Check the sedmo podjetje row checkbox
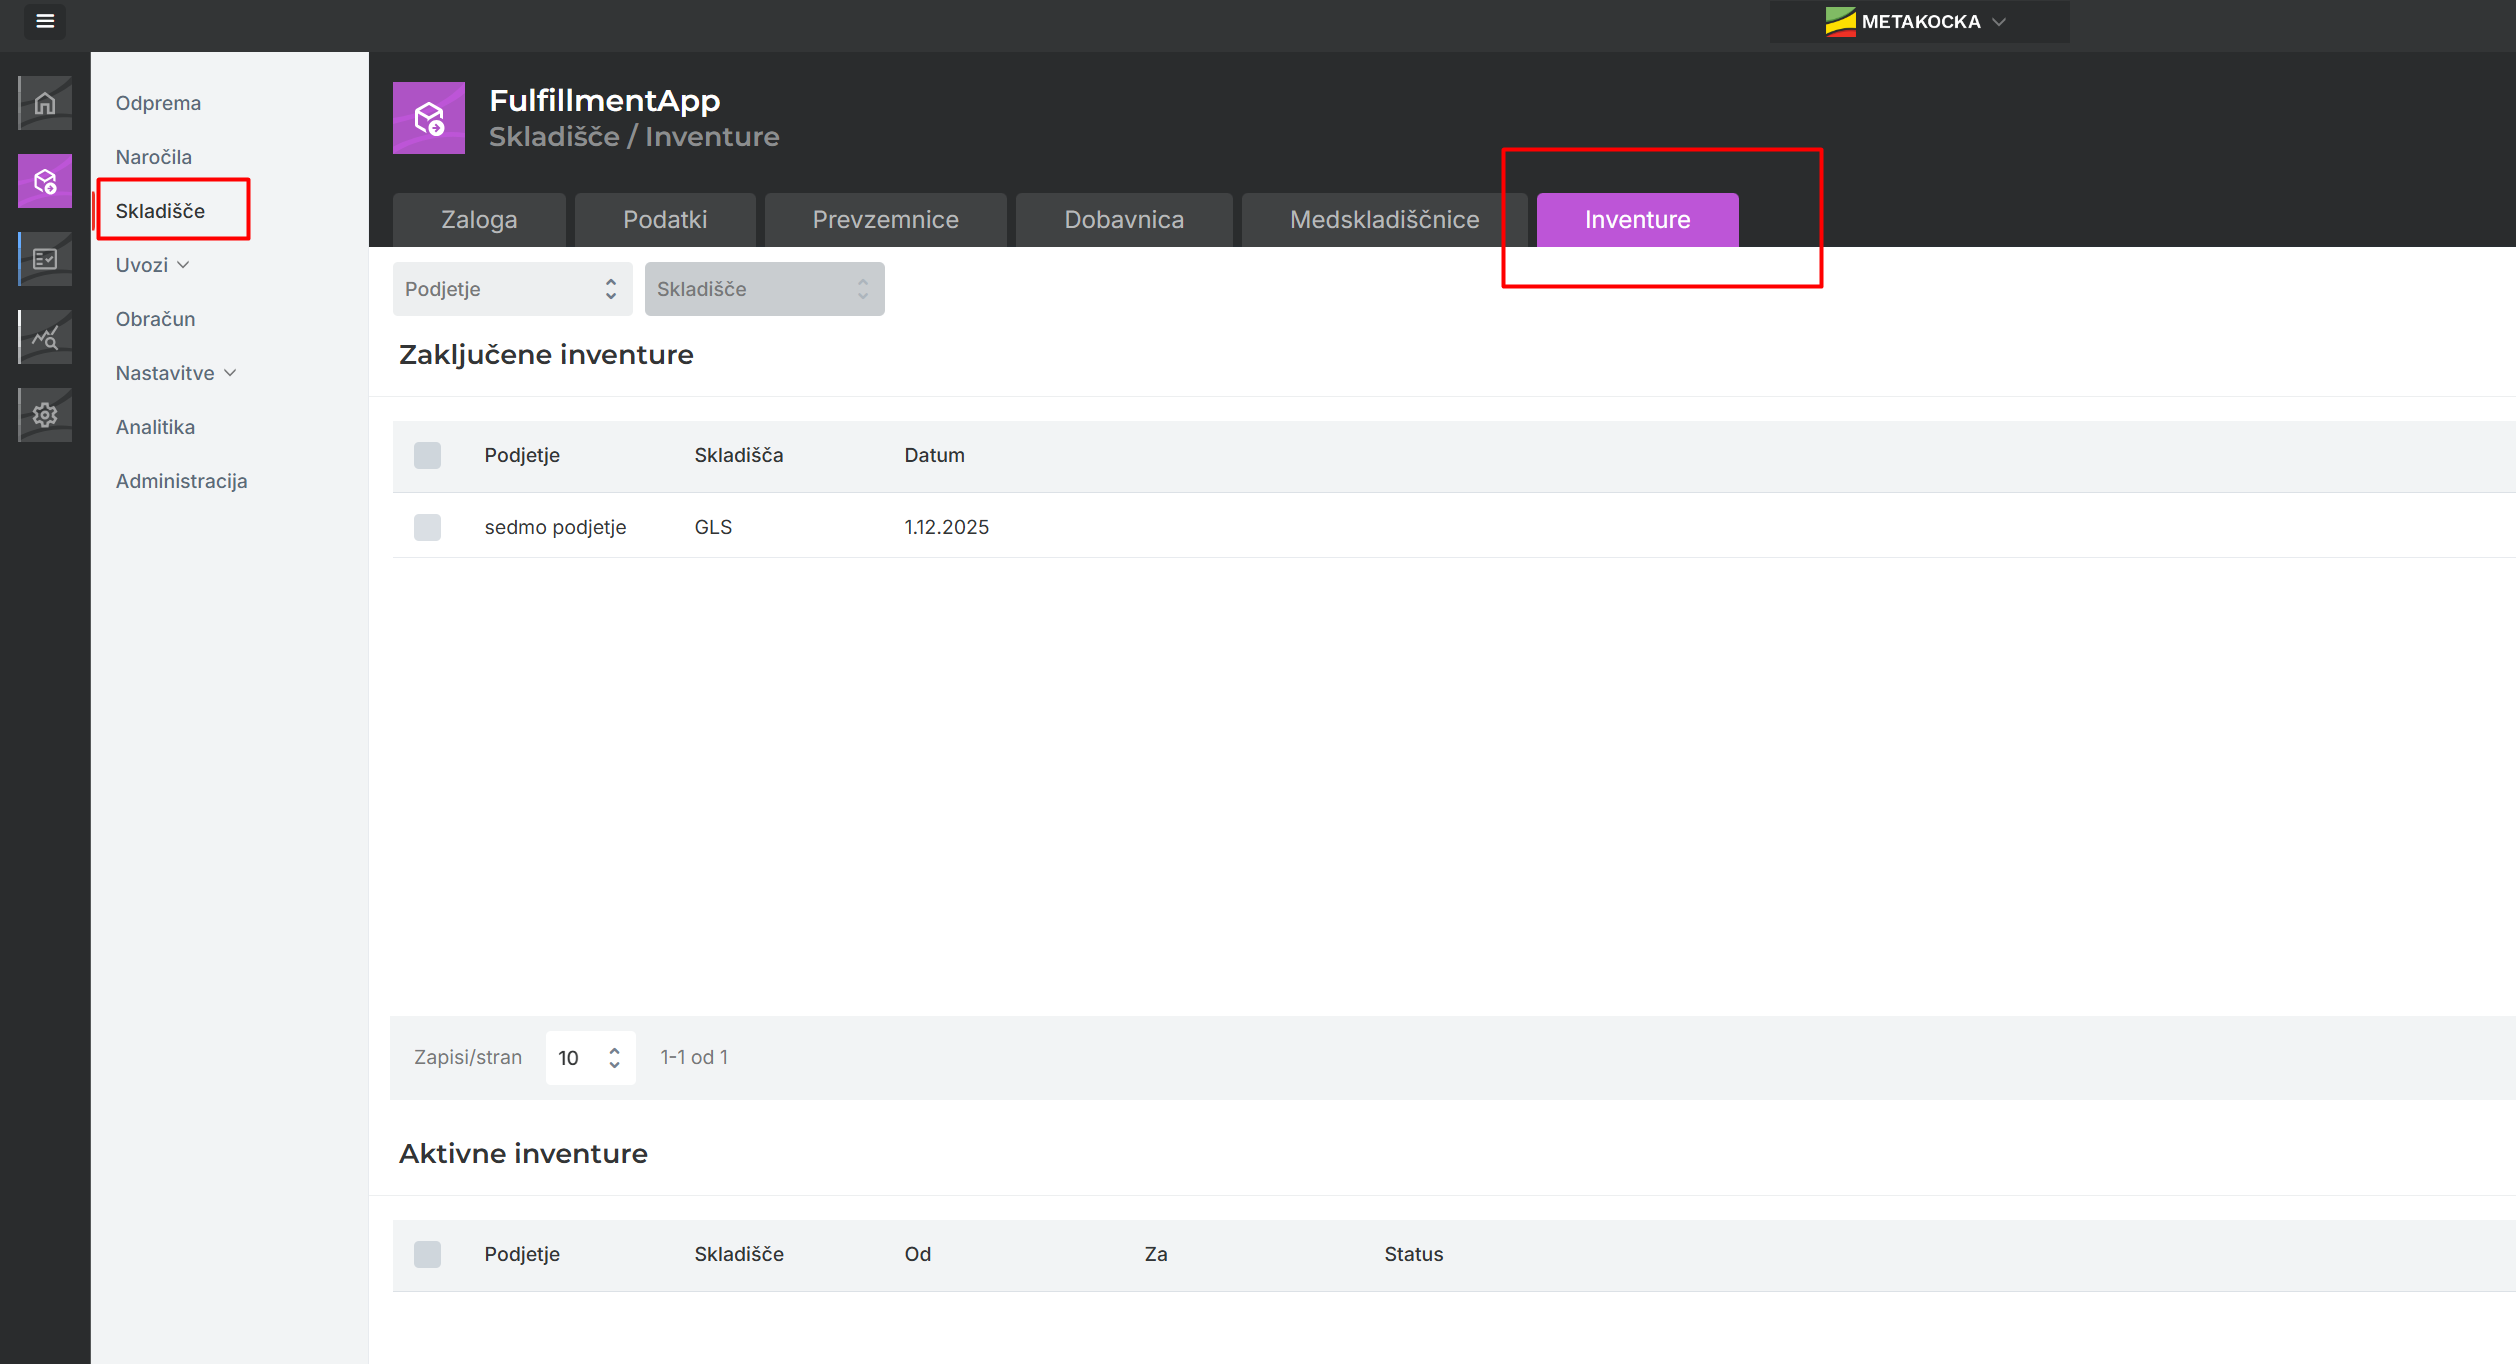Viewport: 2516px width, 1364px height. point(427,527)
